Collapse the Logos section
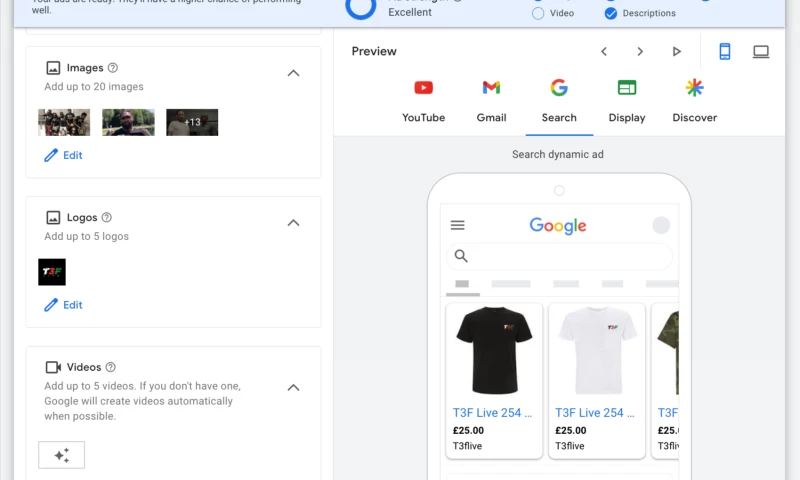The image size is (800, 480). [x=293, y=223]
